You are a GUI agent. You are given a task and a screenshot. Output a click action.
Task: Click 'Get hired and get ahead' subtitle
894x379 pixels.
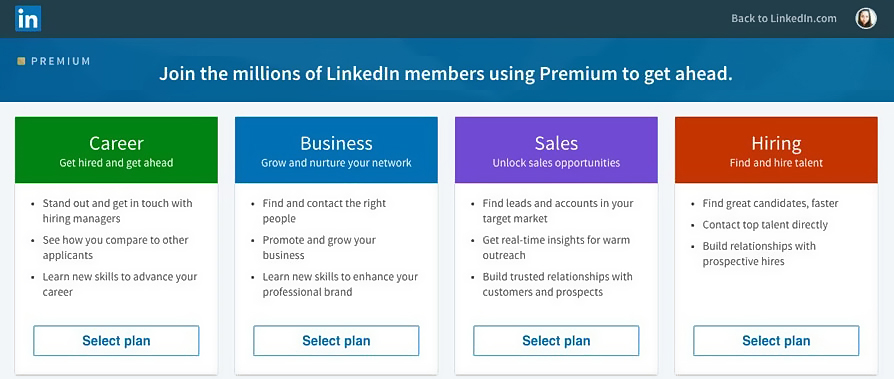(x=116, y=163)
